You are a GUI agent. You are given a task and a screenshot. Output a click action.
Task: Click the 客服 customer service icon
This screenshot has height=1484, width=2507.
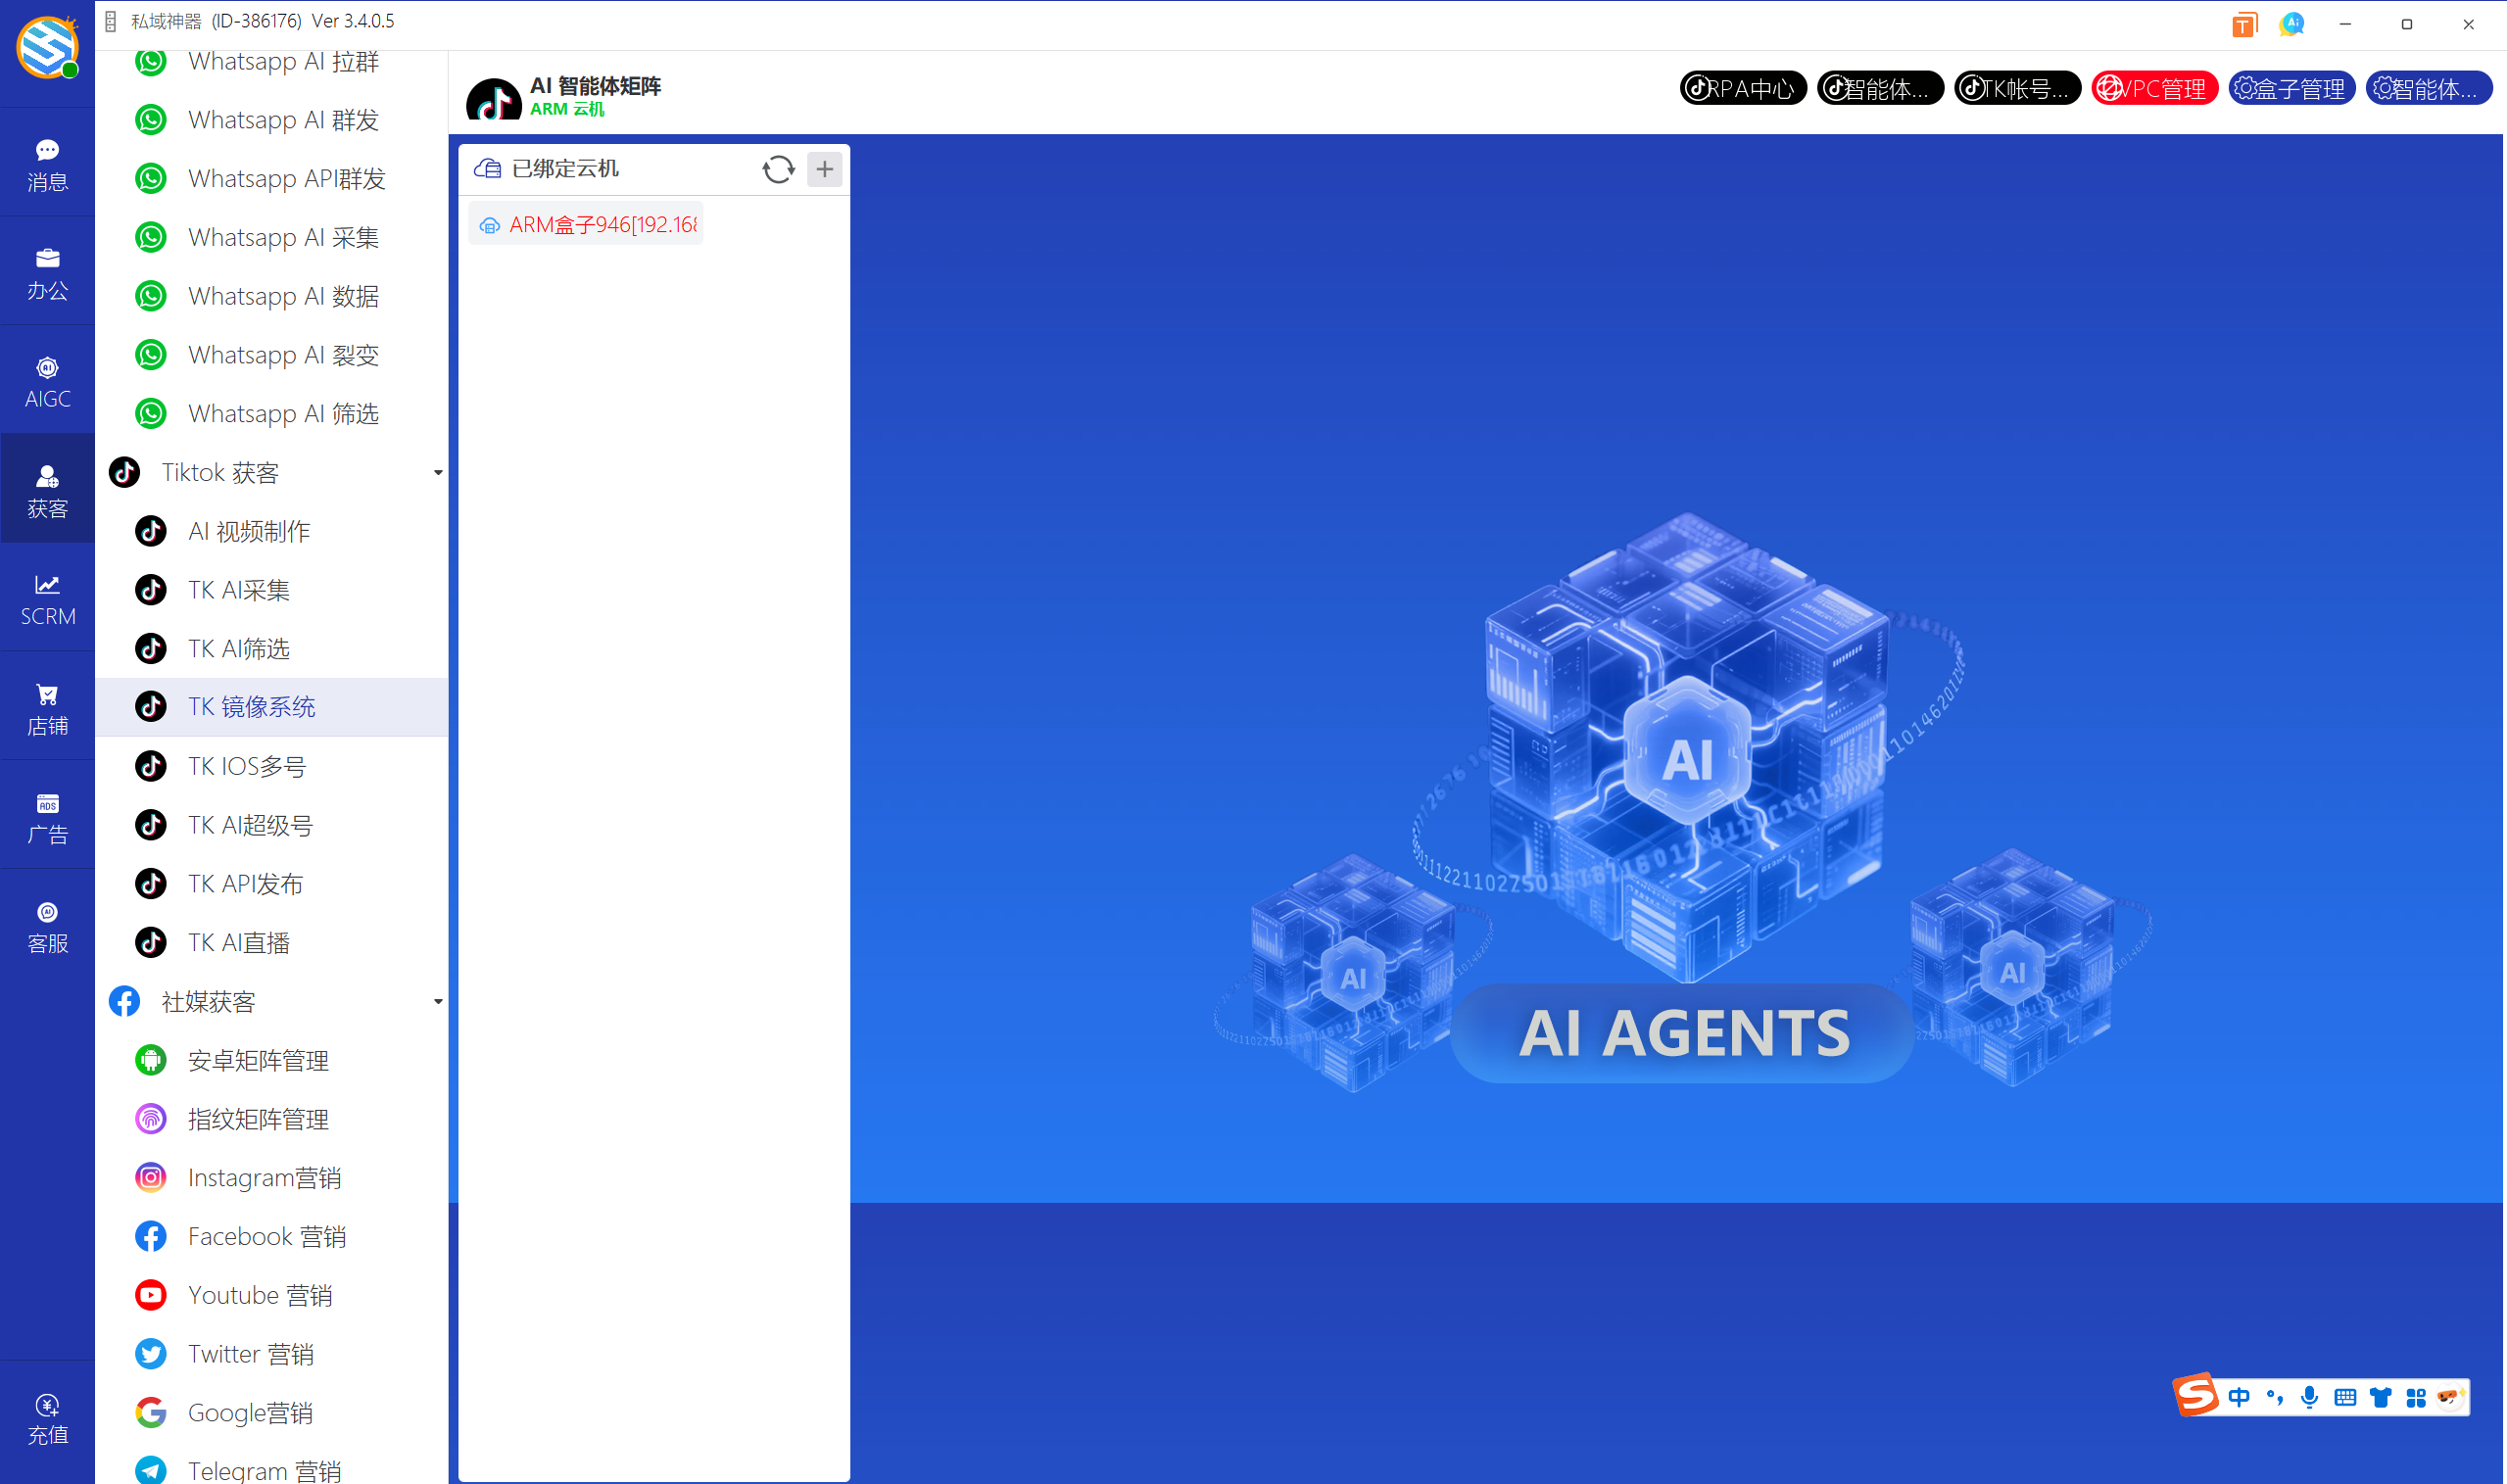(47, 927)
